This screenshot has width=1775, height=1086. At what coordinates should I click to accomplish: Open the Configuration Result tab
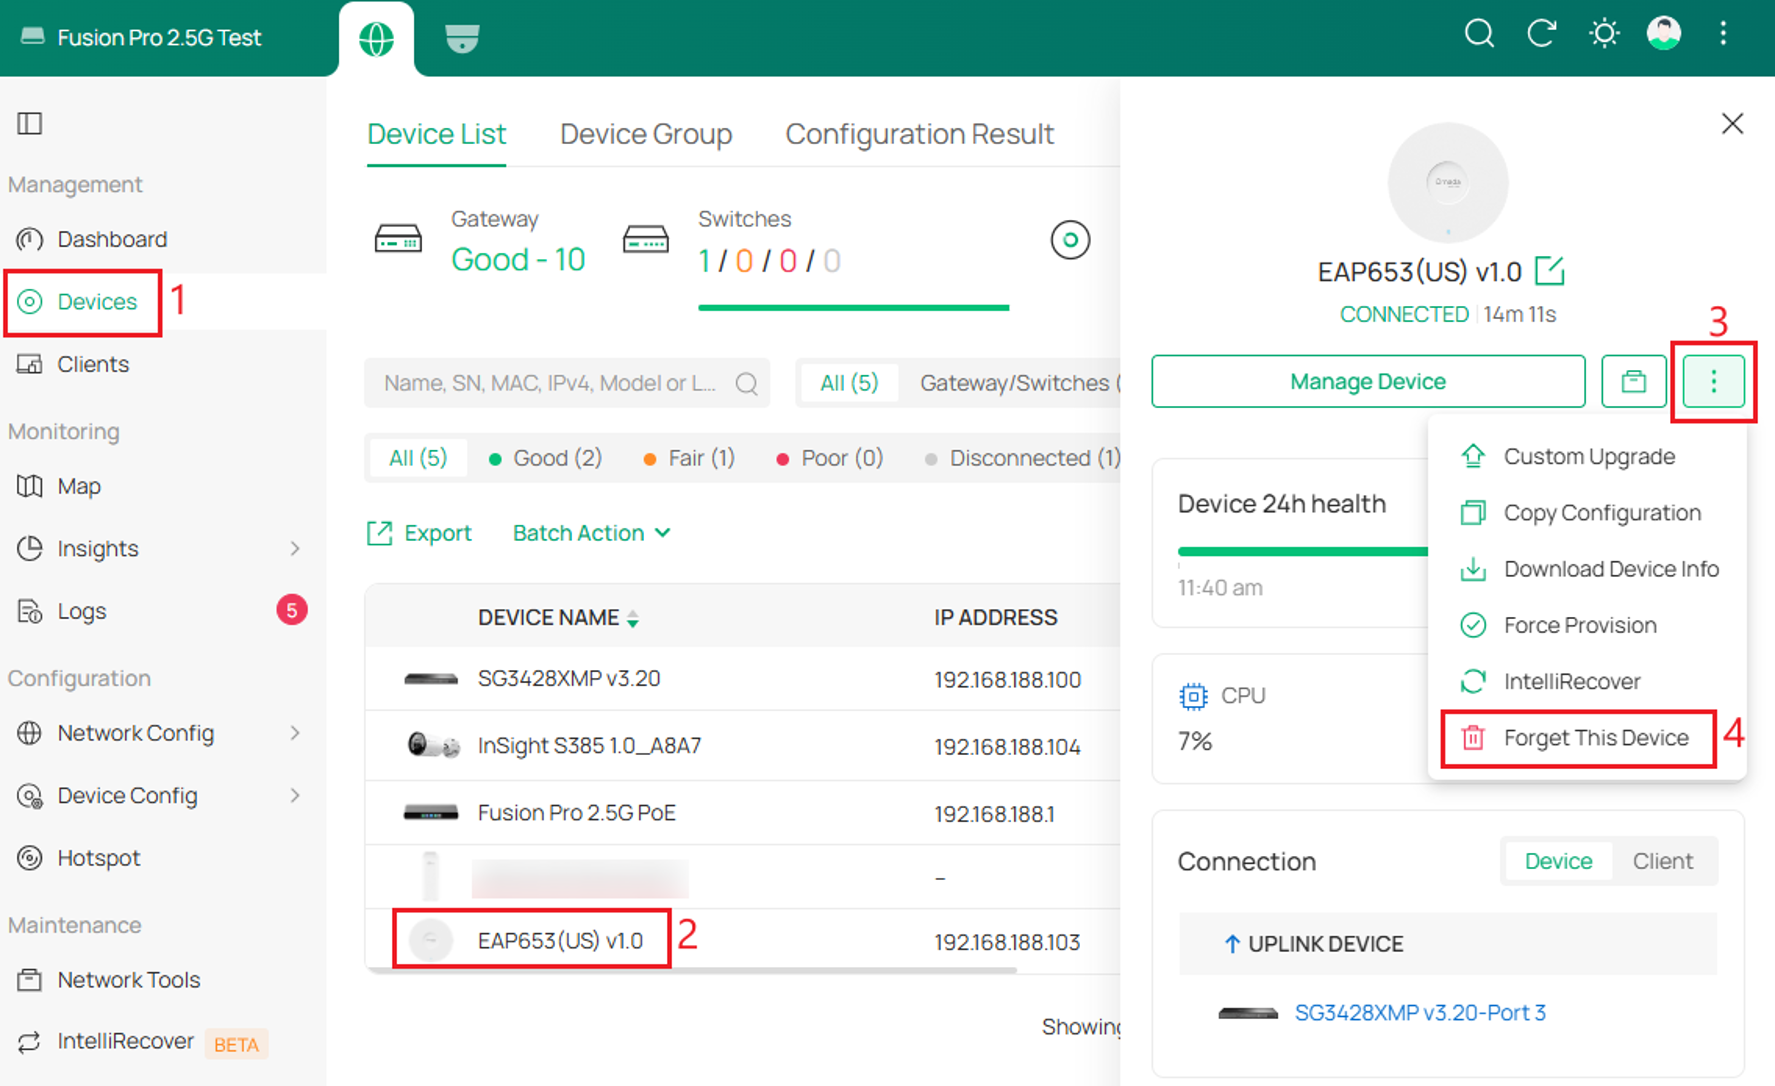point(919,134)
